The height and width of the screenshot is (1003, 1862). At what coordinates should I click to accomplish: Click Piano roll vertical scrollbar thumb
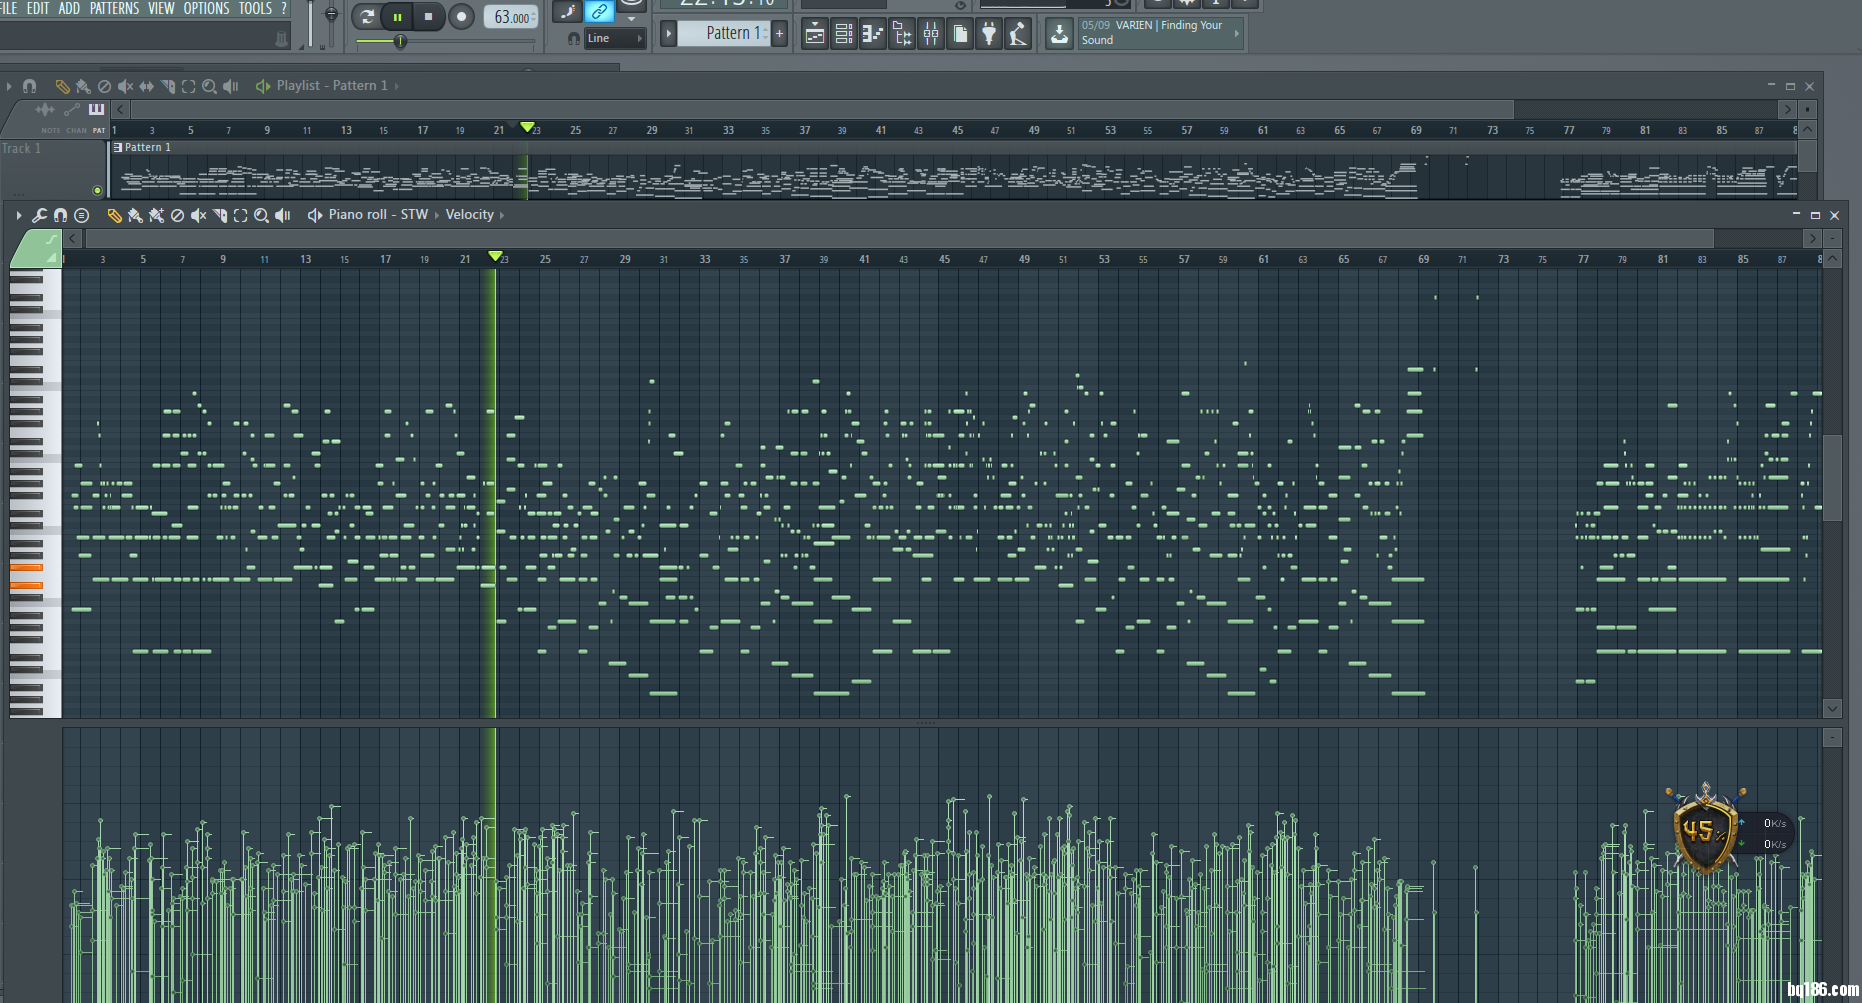click(x=1832, y=478)
